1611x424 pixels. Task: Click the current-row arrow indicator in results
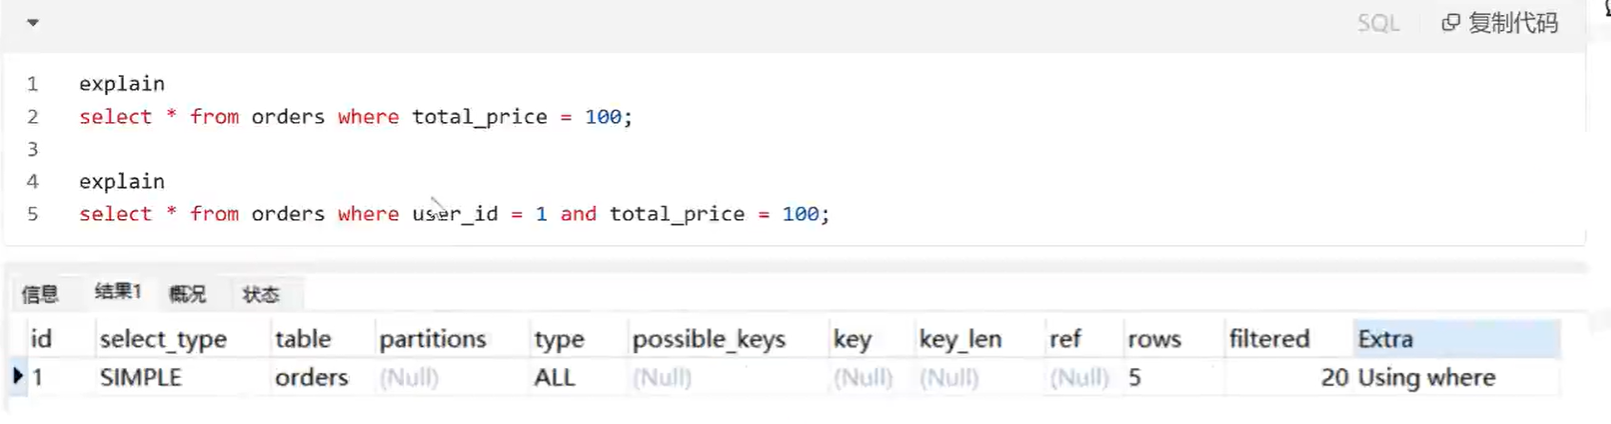[17, 376]
